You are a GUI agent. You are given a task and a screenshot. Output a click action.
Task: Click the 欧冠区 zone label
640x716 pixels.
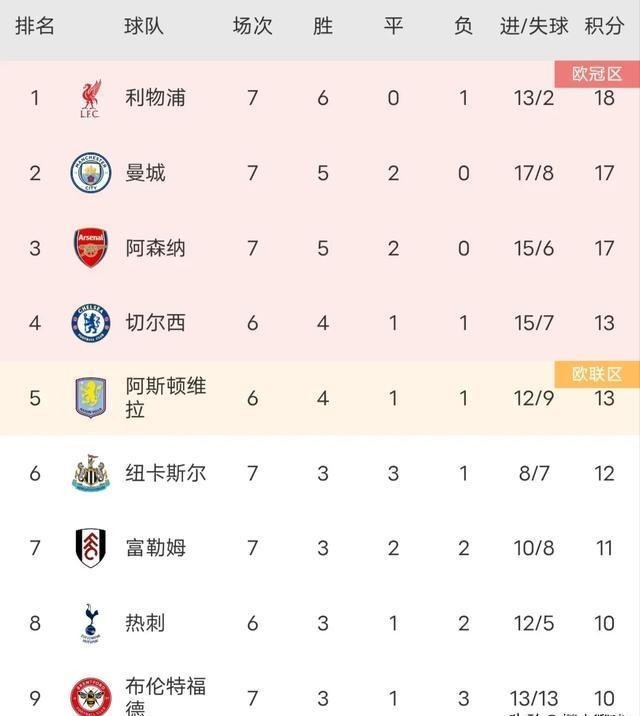597,74
